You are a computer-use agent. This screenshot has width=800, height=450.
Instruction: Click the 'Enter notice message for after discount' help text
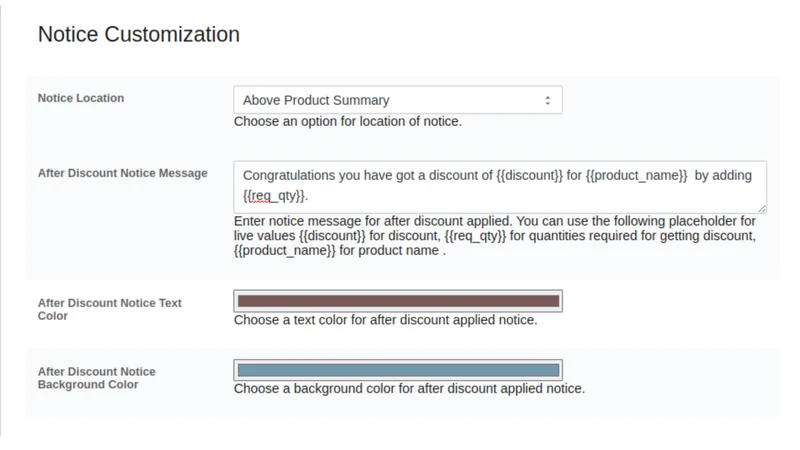click(495, 236)
